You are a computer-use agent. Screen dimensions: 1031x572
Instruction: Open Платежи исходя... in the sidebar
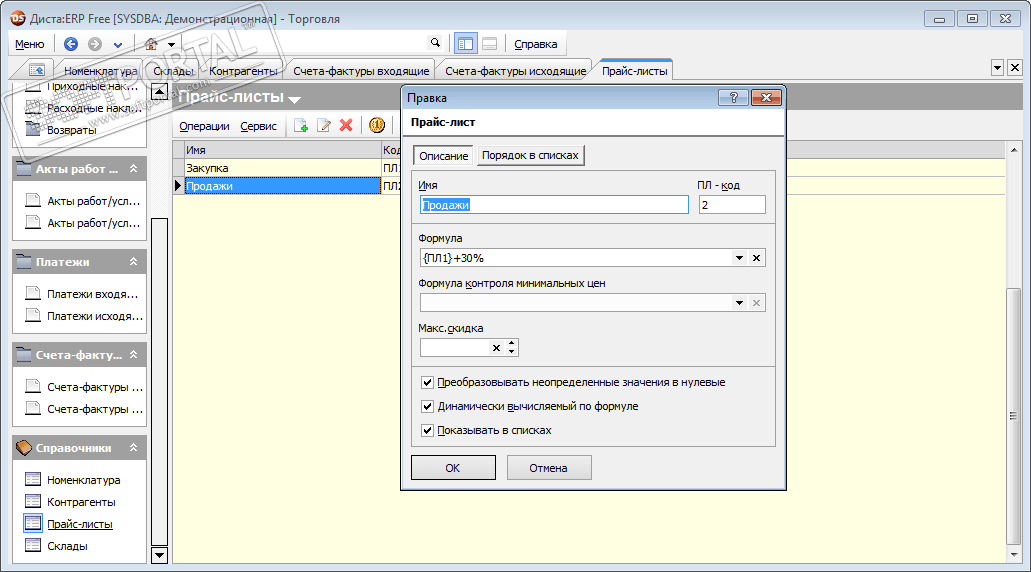pyautogui.click(x=95, y=316)
